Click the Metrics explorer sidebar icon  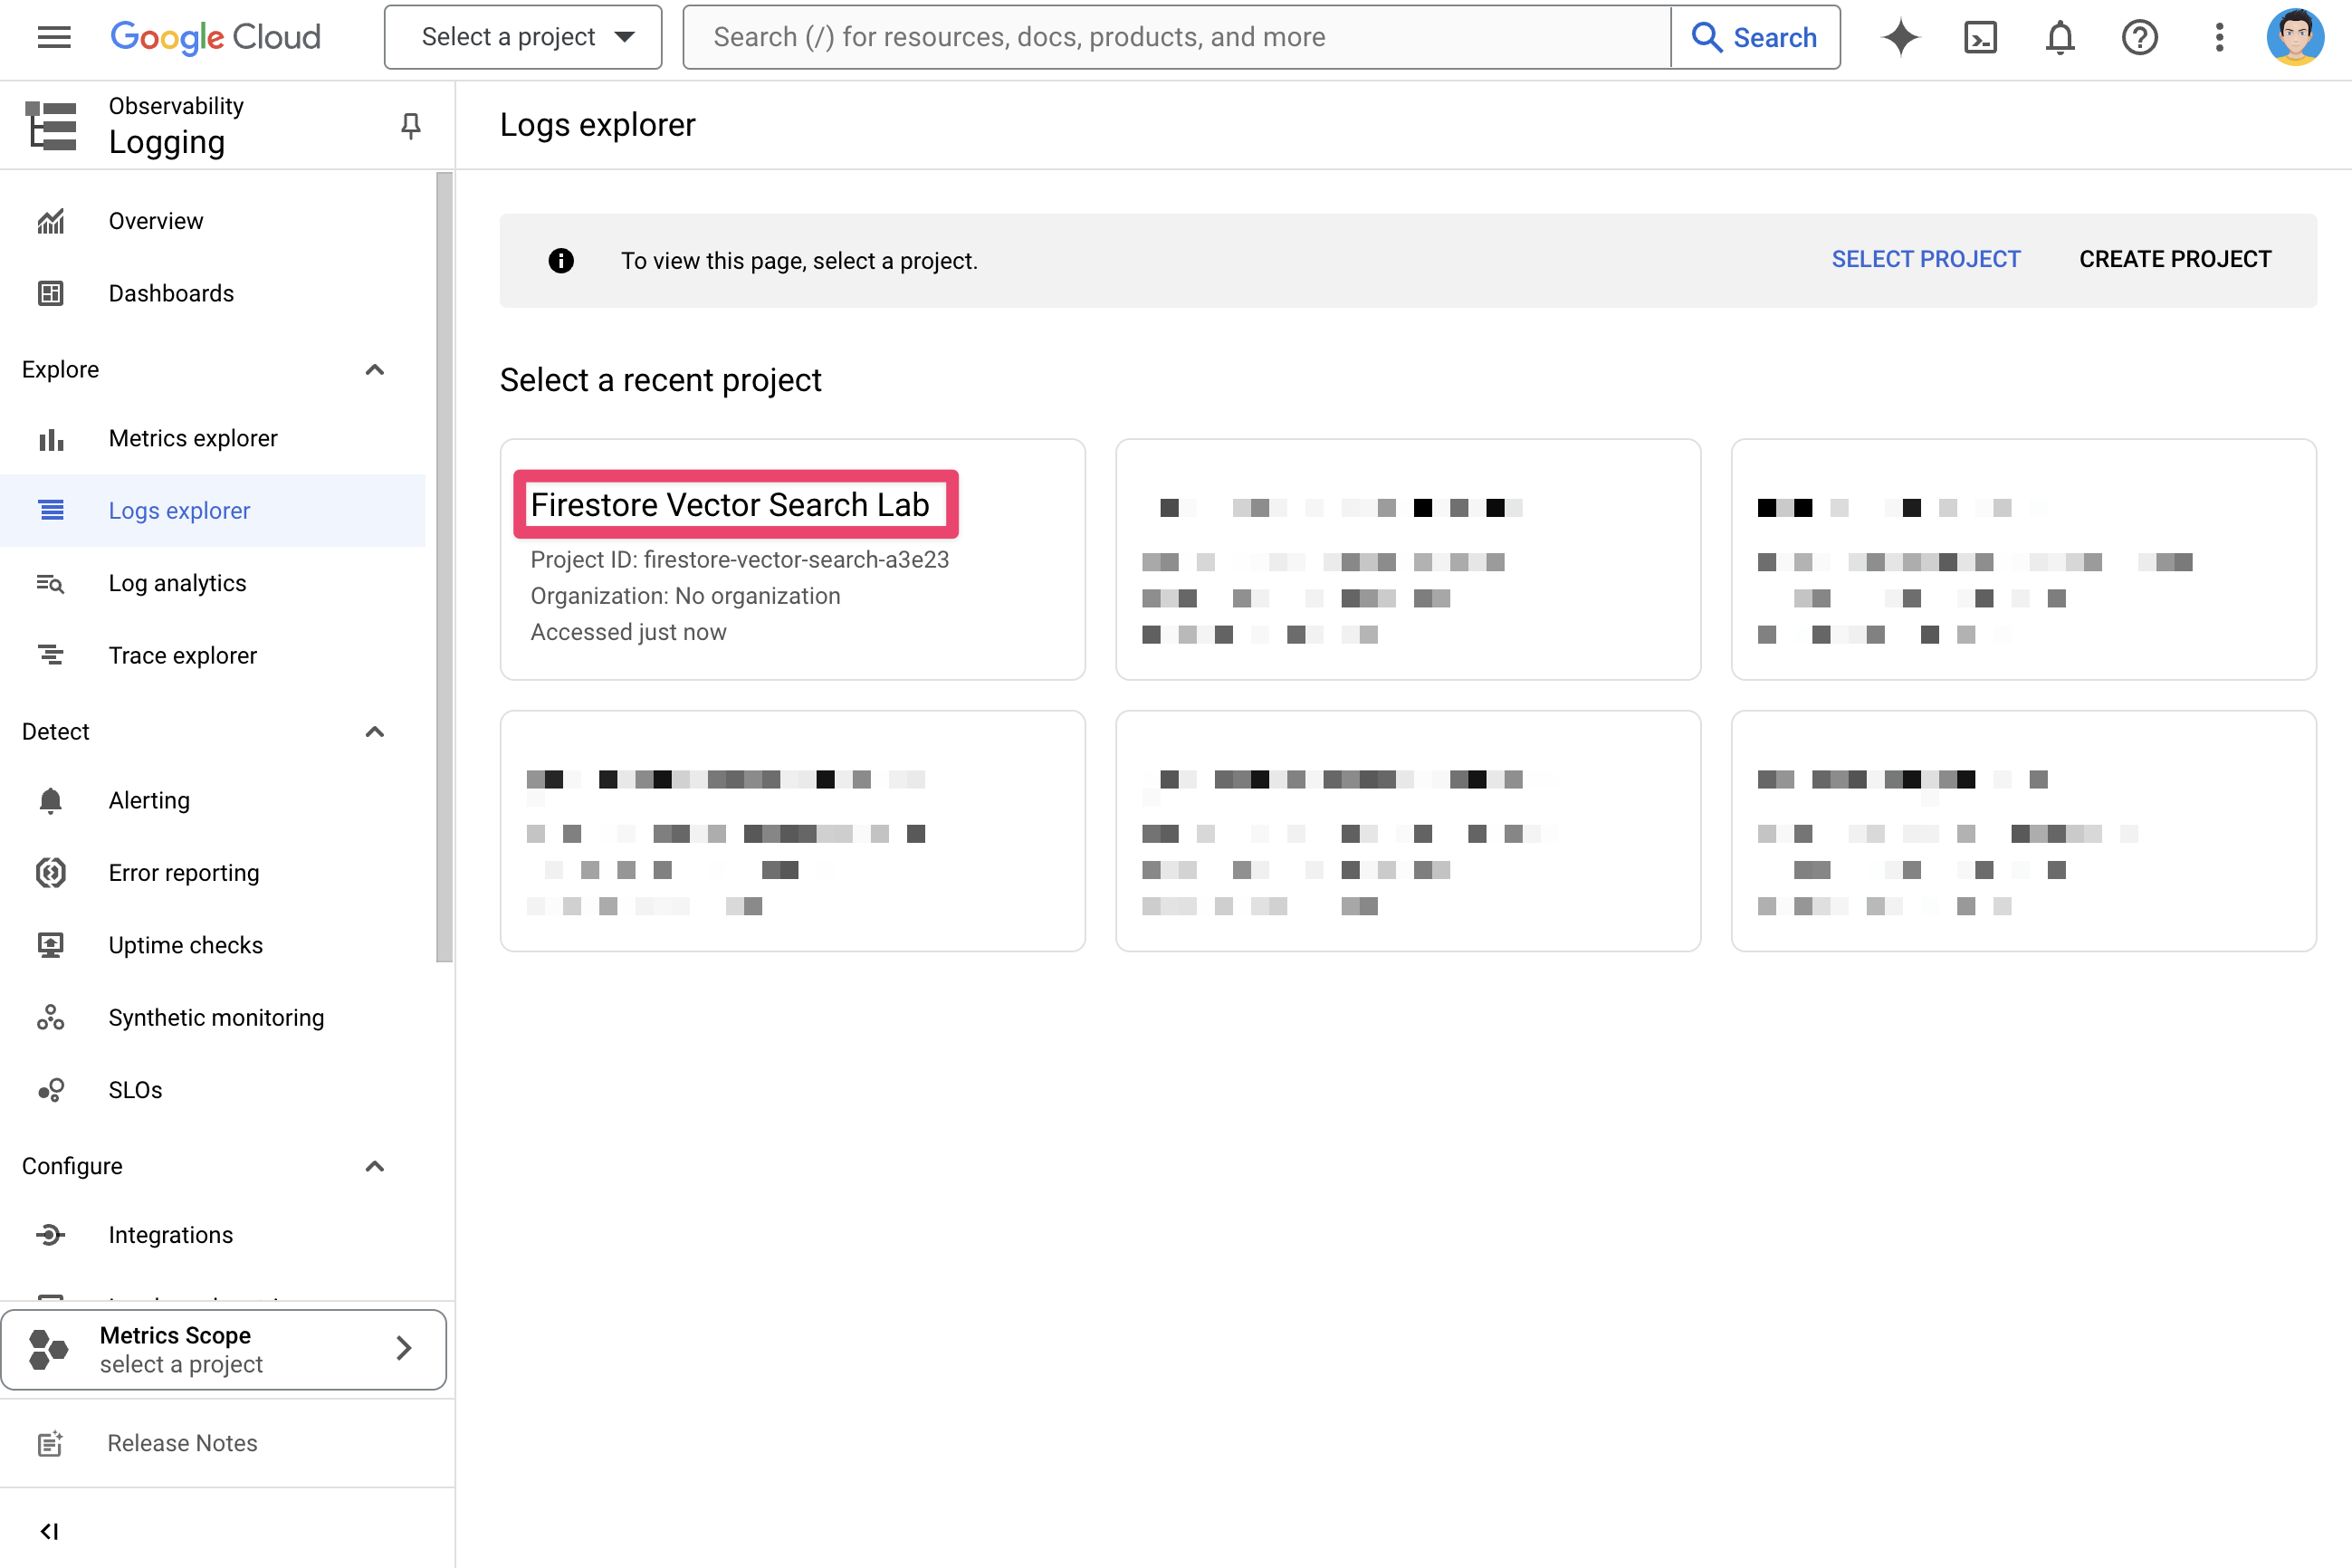[x=51, y=437]
